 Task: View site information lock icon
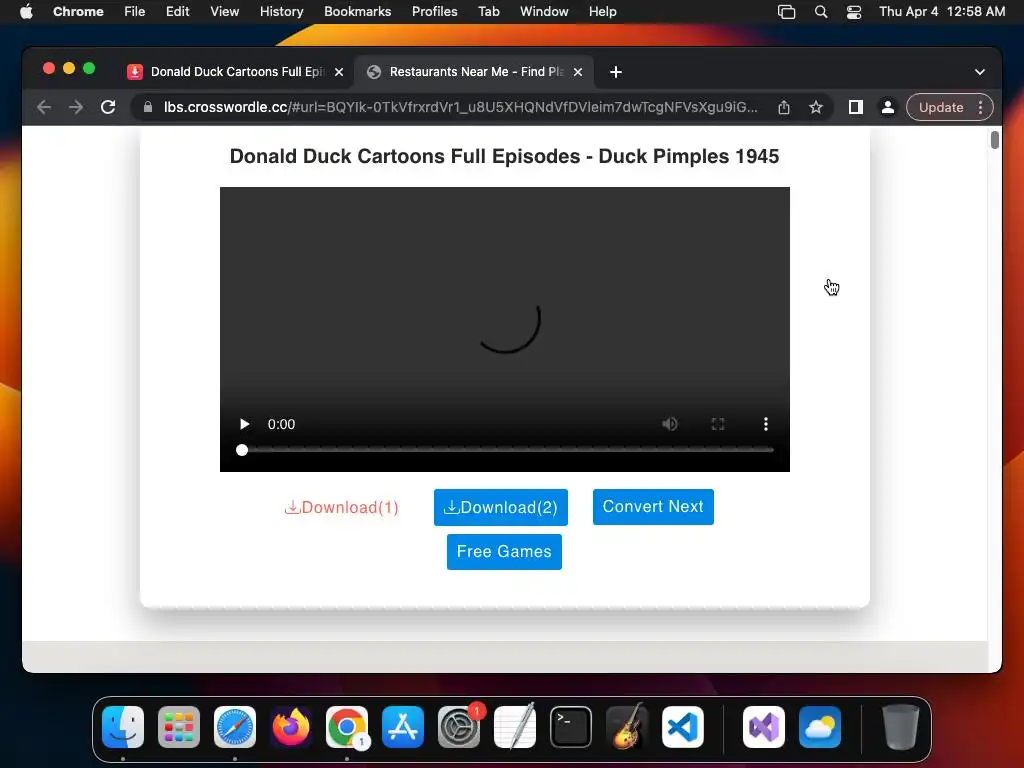click(x=148, y=107)
